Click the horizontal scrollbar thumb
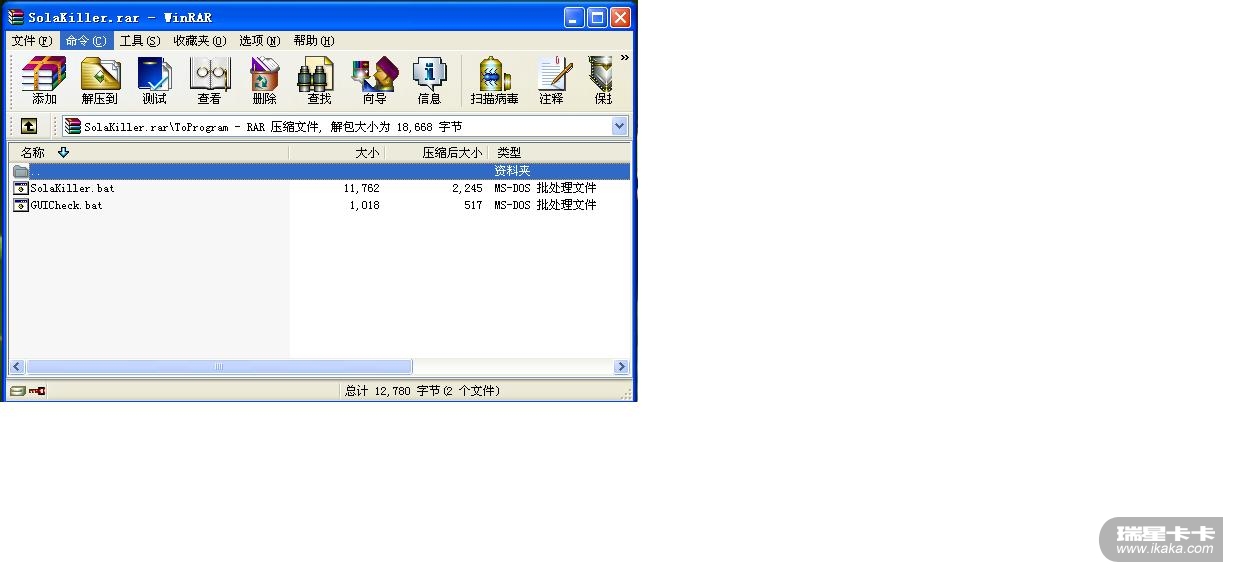This screenshot has height=568, width=1236. point(219,367)
